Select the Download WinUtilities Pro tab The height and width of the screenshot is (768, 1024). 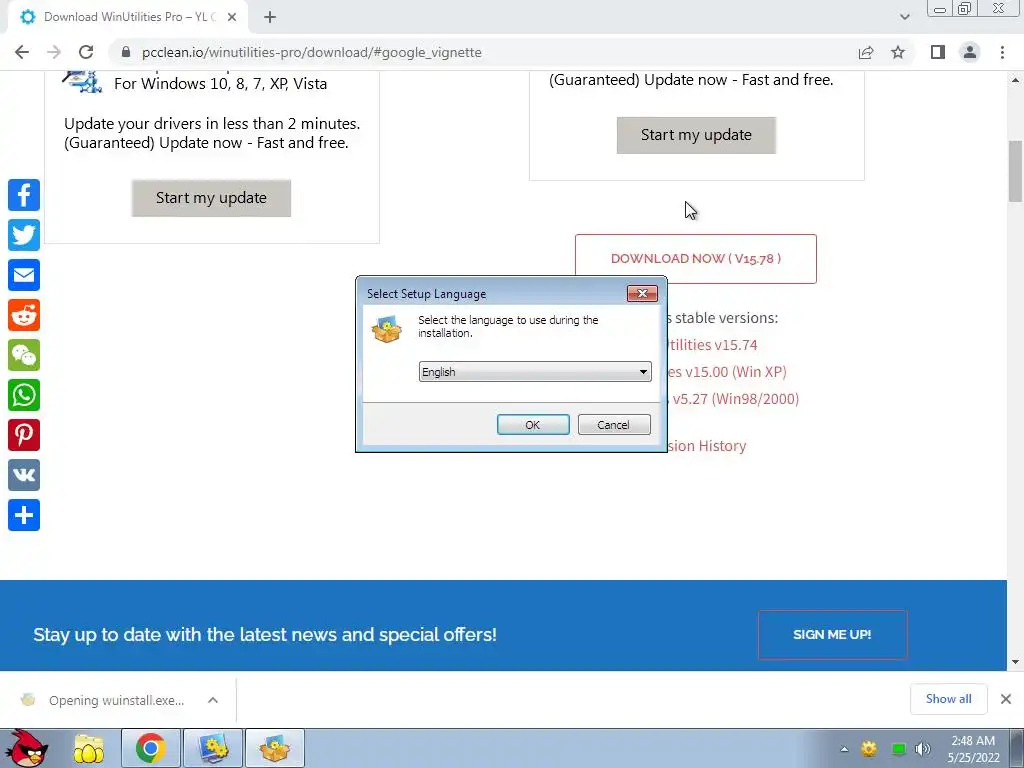[127, 17]
